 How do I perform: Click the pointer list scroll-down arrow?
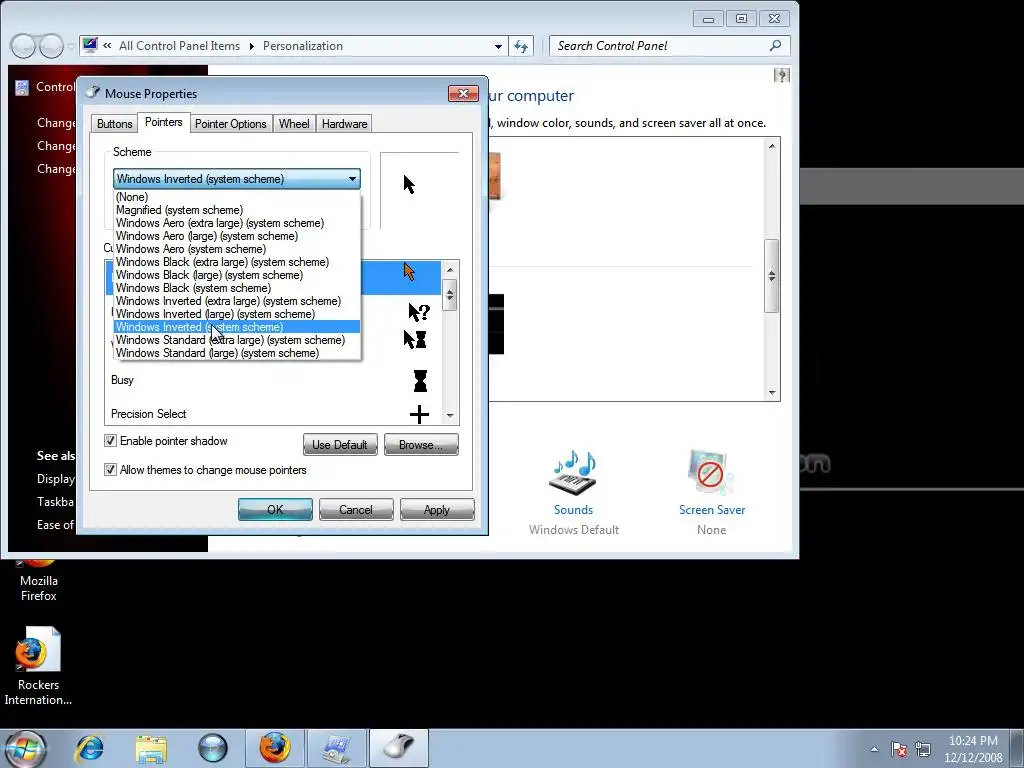coord(450,415)
